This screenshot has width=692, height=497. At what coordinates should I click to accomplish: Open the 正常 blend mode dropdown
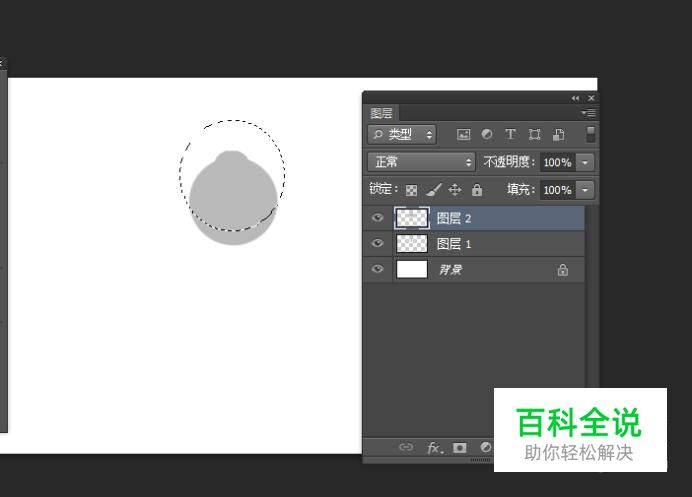[421, 162]
